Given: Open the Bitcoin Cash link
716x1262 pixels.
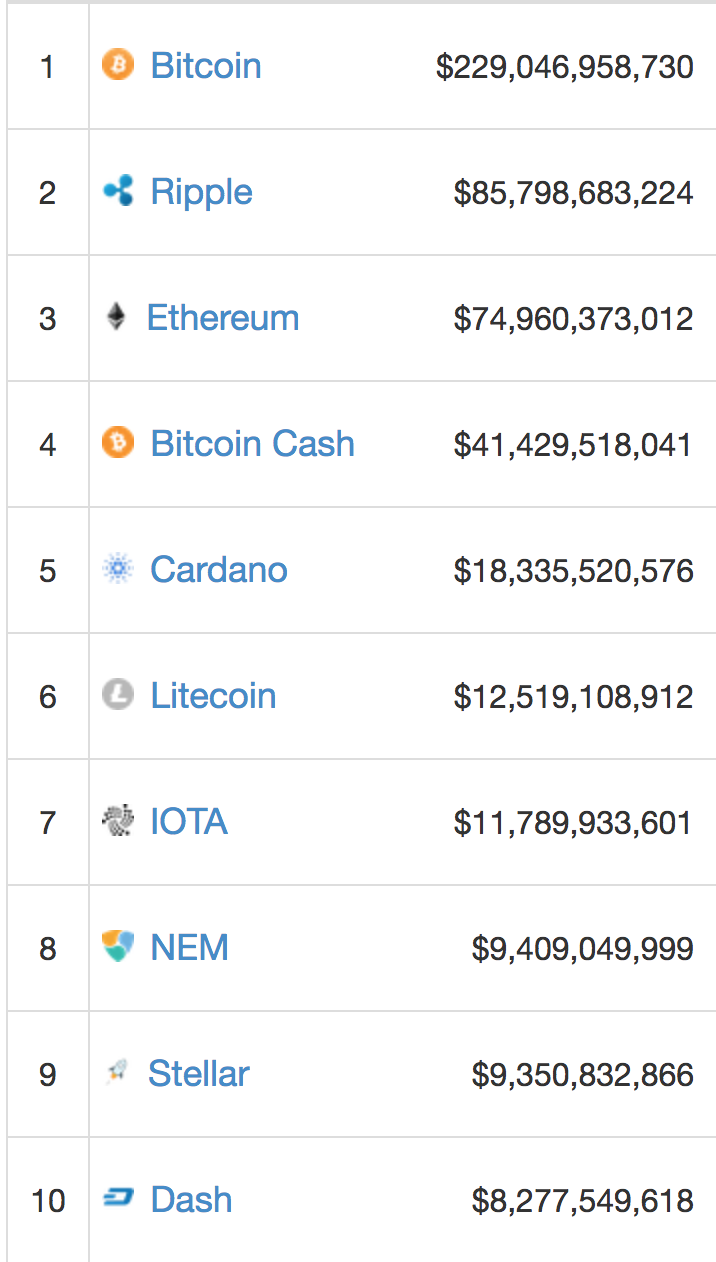Looking at the screenshot, I should tap(252, 444).
